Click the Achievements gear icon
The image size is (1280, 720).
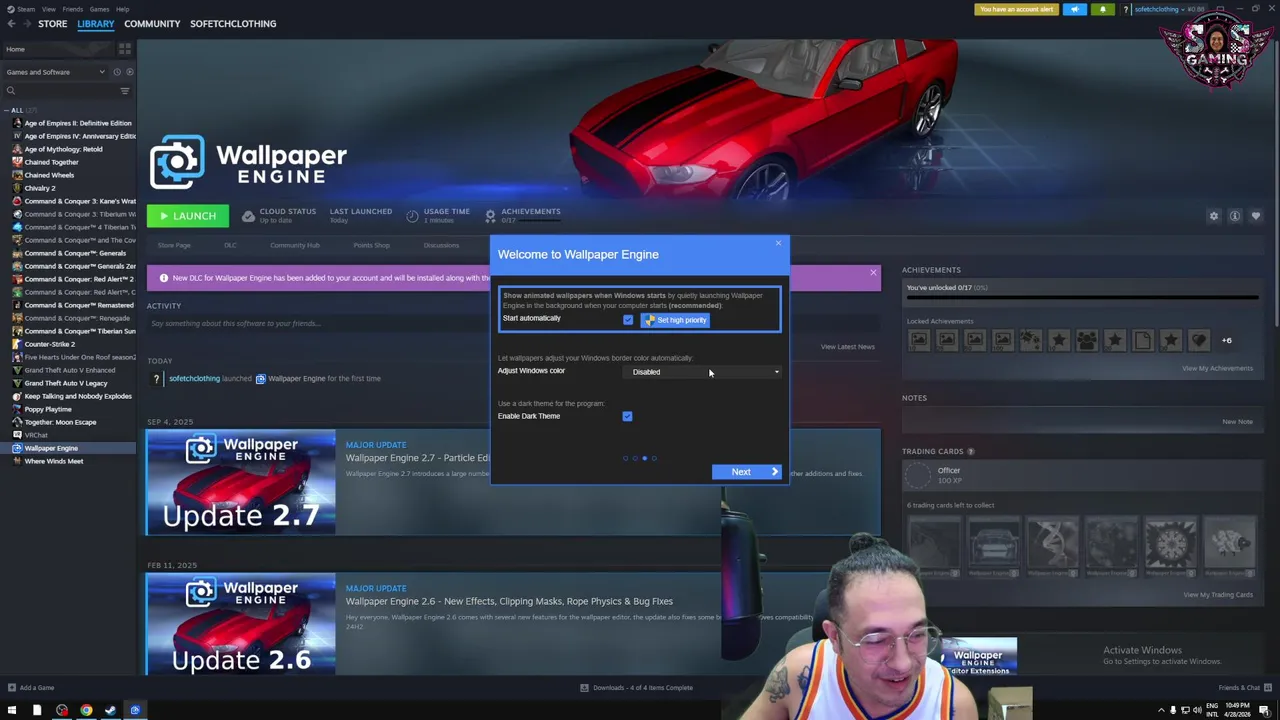(x=490, y=215)
